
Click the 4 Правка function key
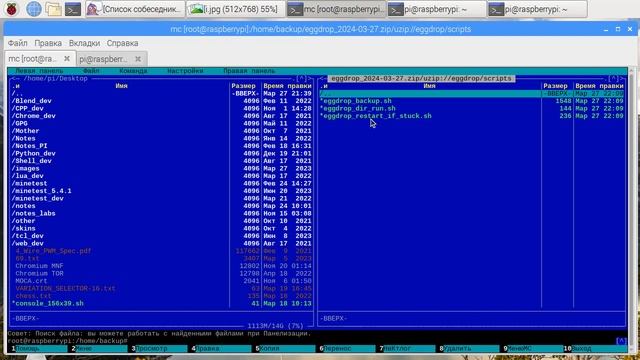[x=221, y=349]
